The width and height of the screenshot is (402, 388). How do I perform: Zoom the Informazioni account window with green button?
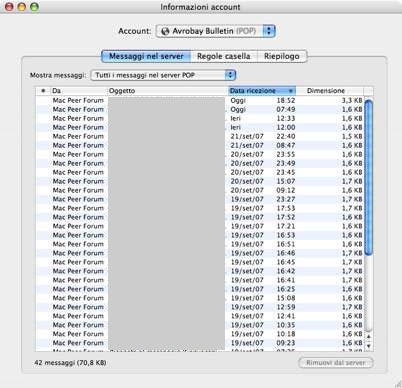34,7
